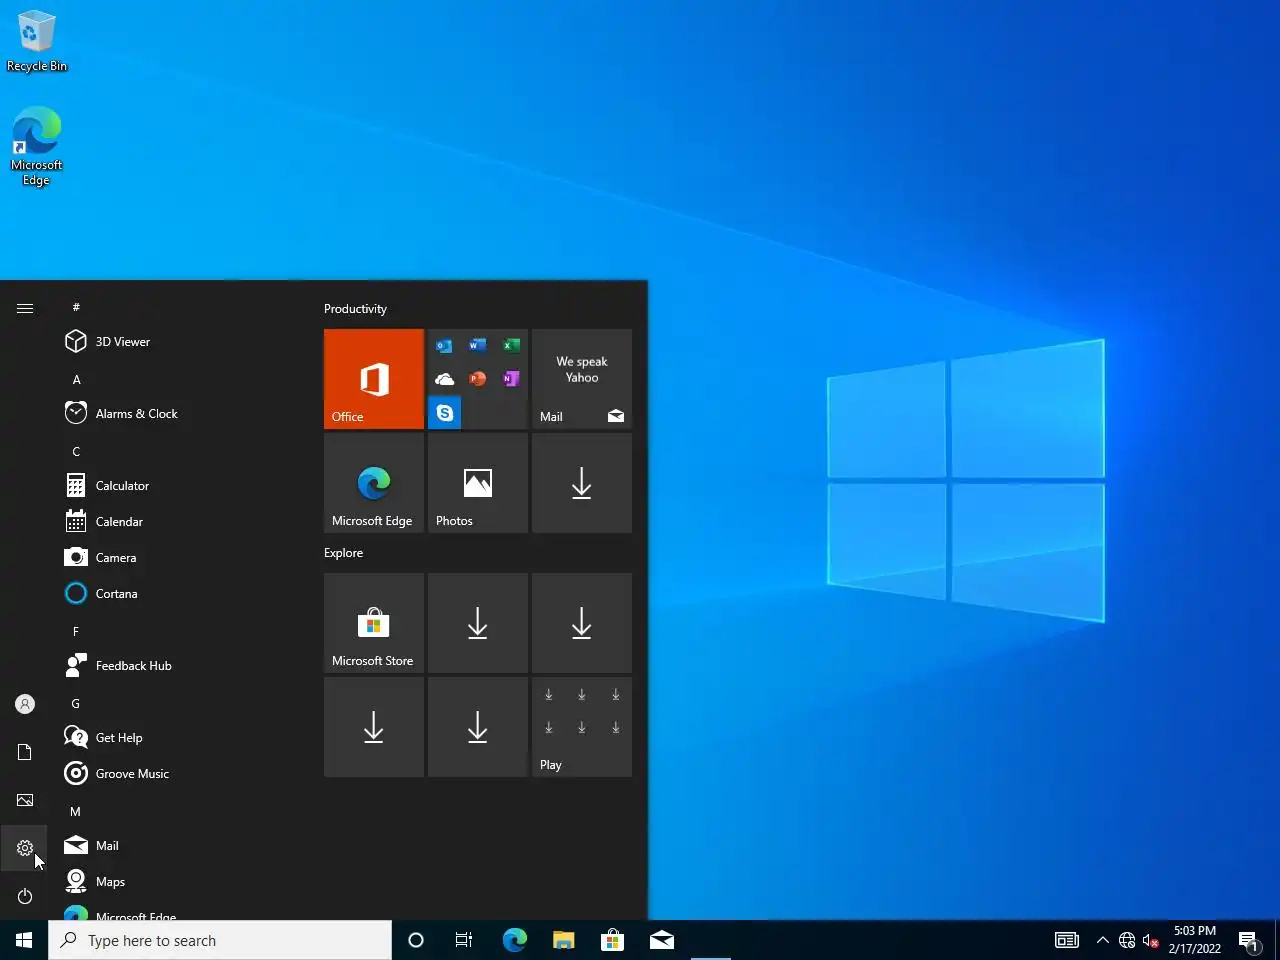Image resolution: width=1280 pixels, height=960 pixels.
Task: Open the Microsoft Edge tile
Action: pos(374,483)
